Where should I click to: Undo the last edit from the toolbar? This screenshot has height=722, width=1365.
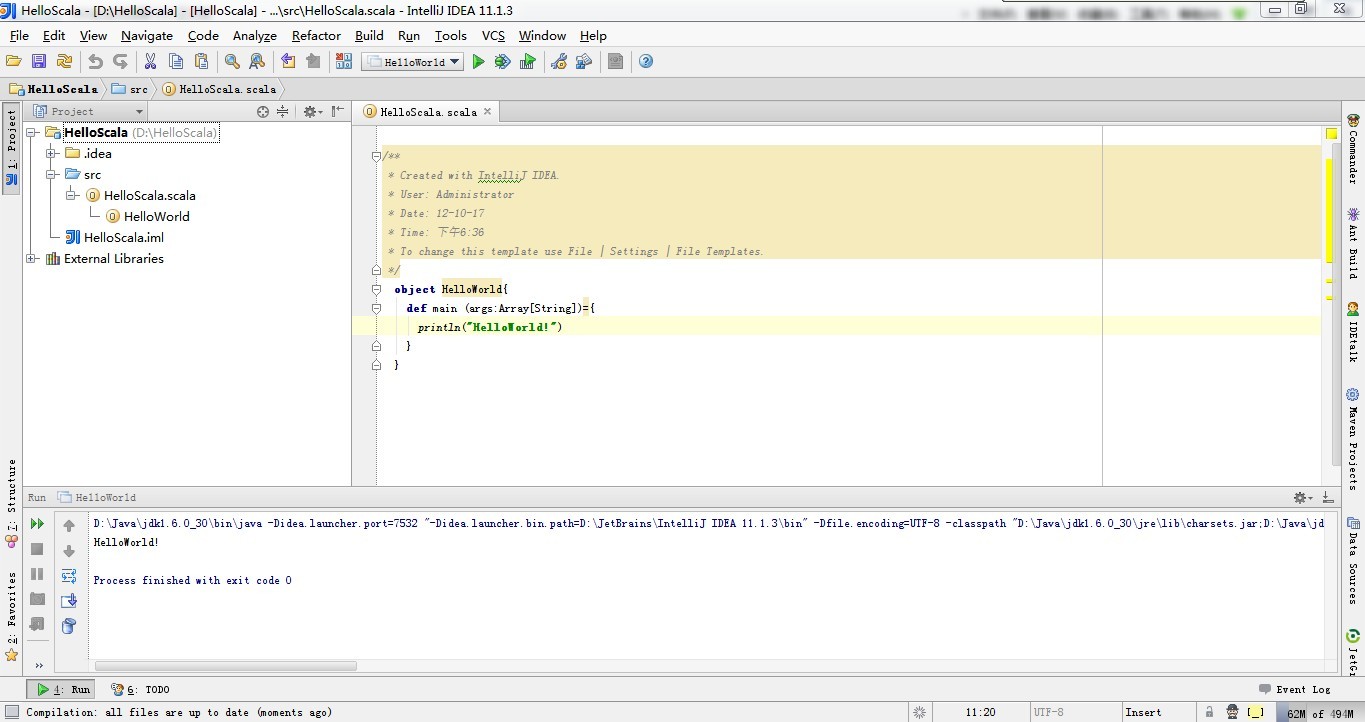[x=95, y=62]
